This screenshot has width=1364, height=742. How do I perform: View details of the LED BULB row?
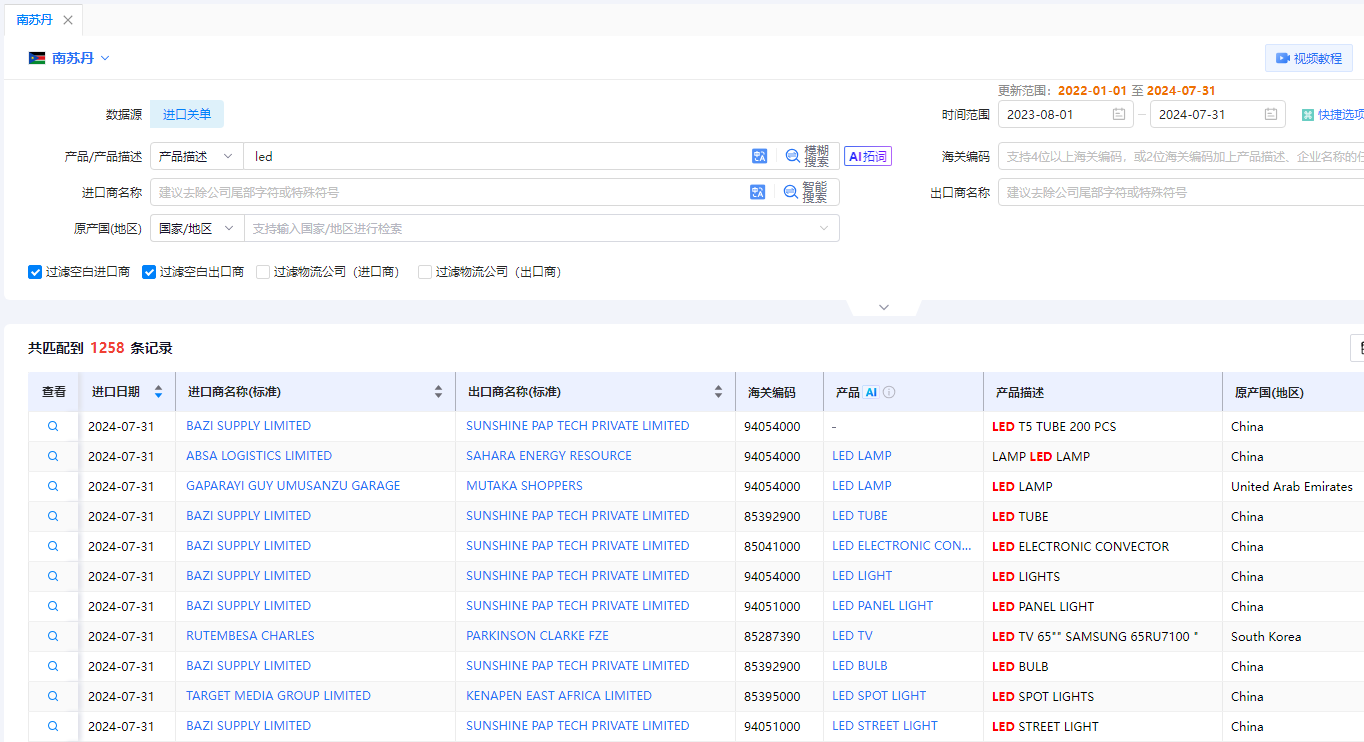click(x=53, y=666)
